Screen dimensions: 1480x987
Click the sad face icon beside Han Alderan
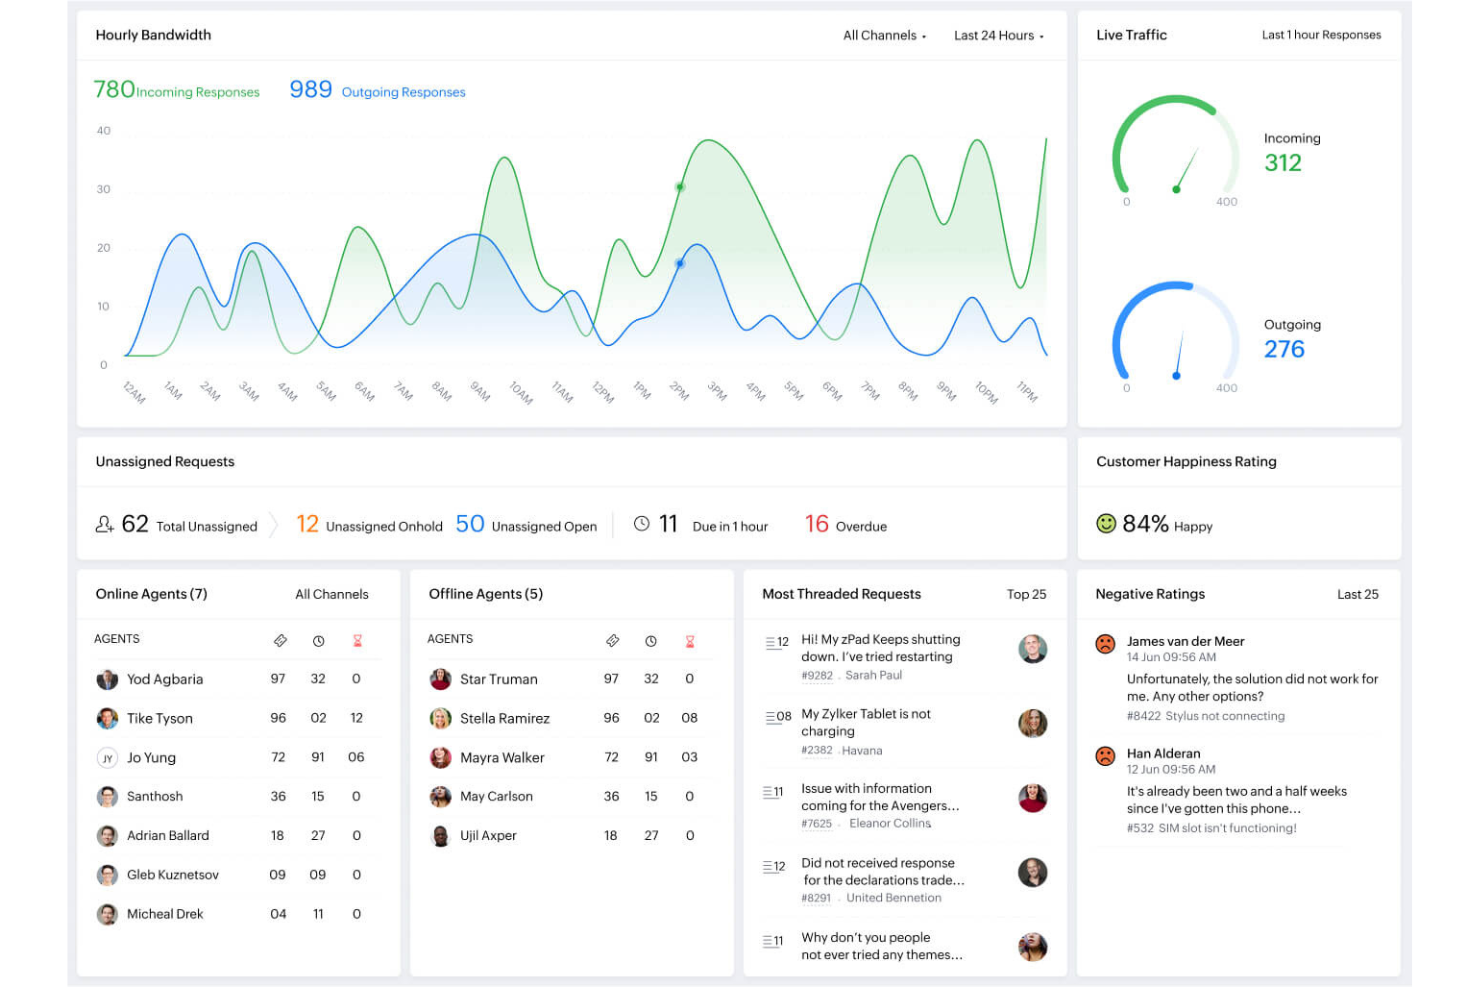[1105, 756]
